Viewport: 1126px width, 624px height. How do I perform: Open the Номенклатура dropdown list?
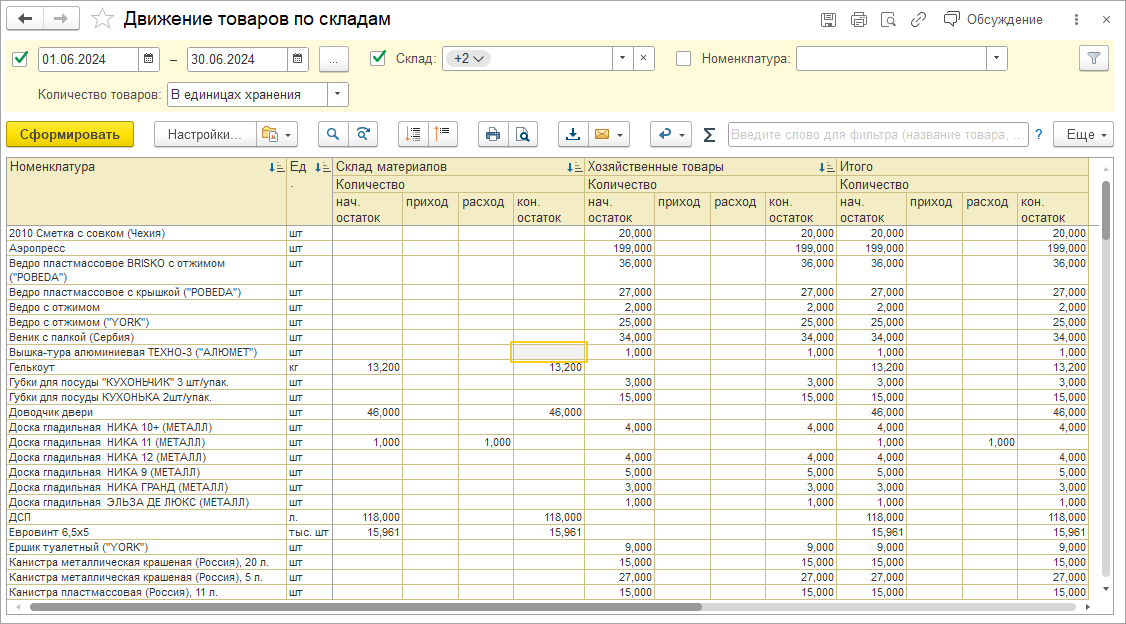(996, 59)
